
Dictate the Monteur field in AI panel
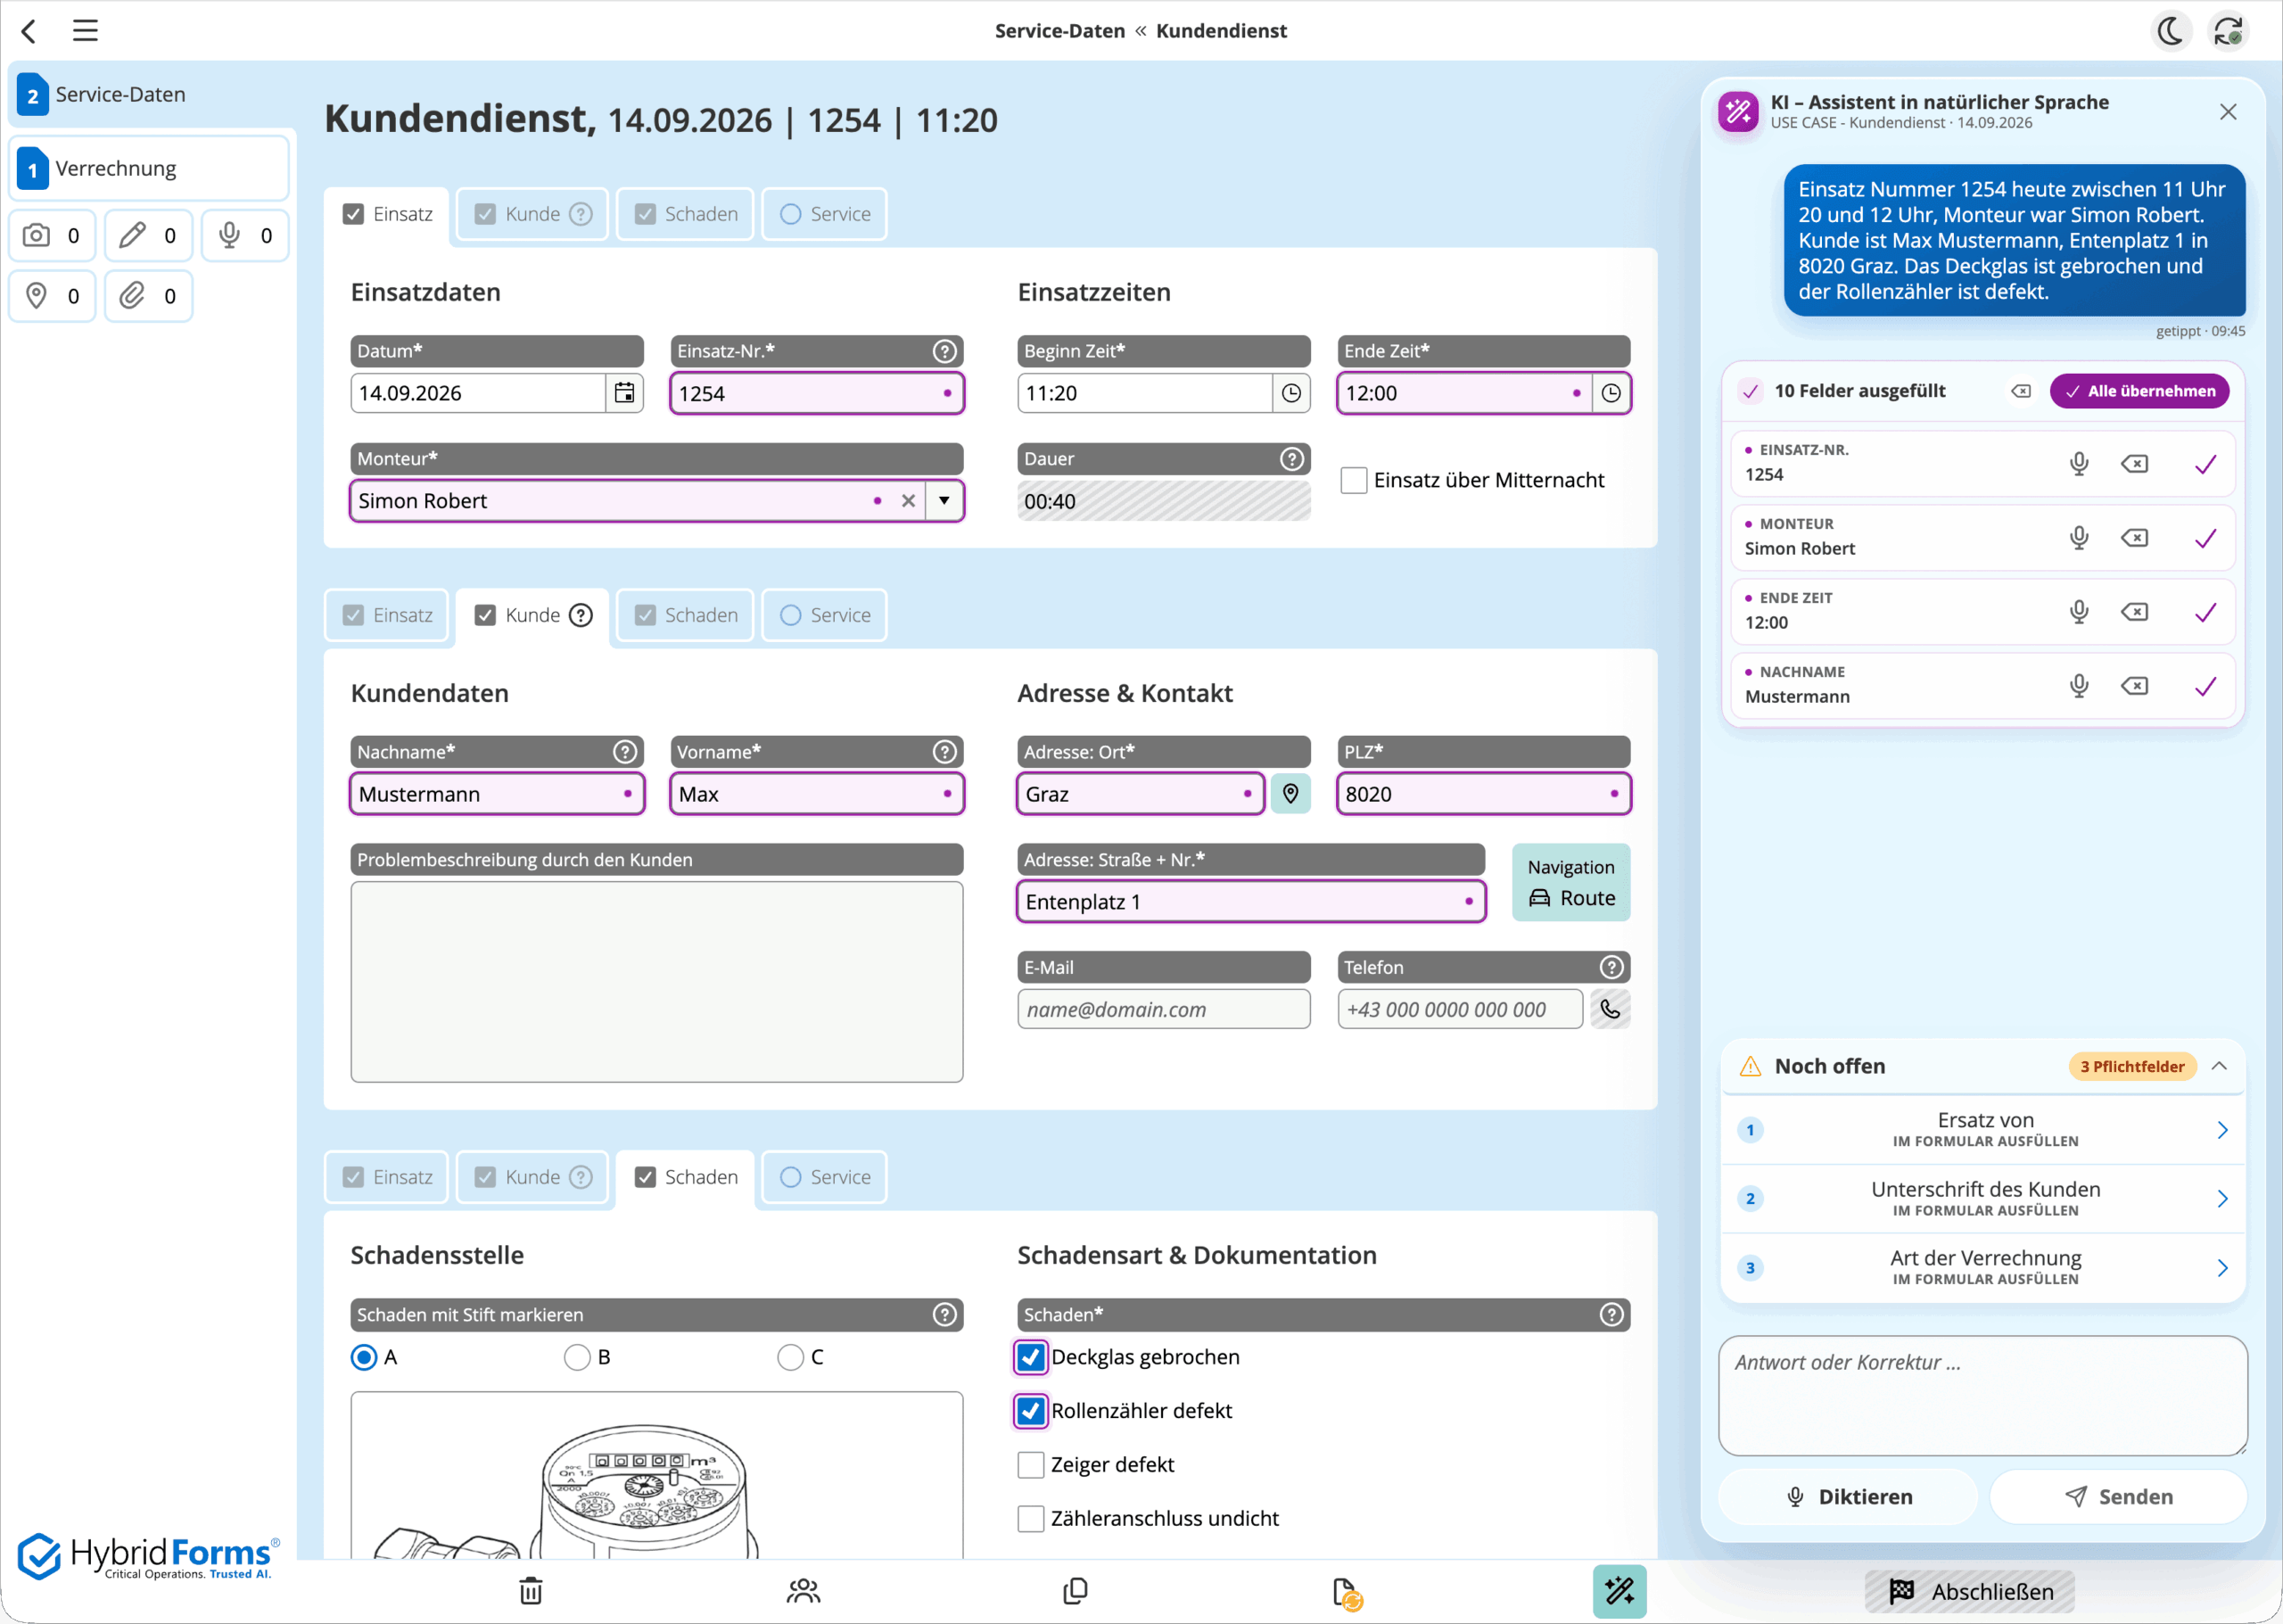coord(2079,538)
